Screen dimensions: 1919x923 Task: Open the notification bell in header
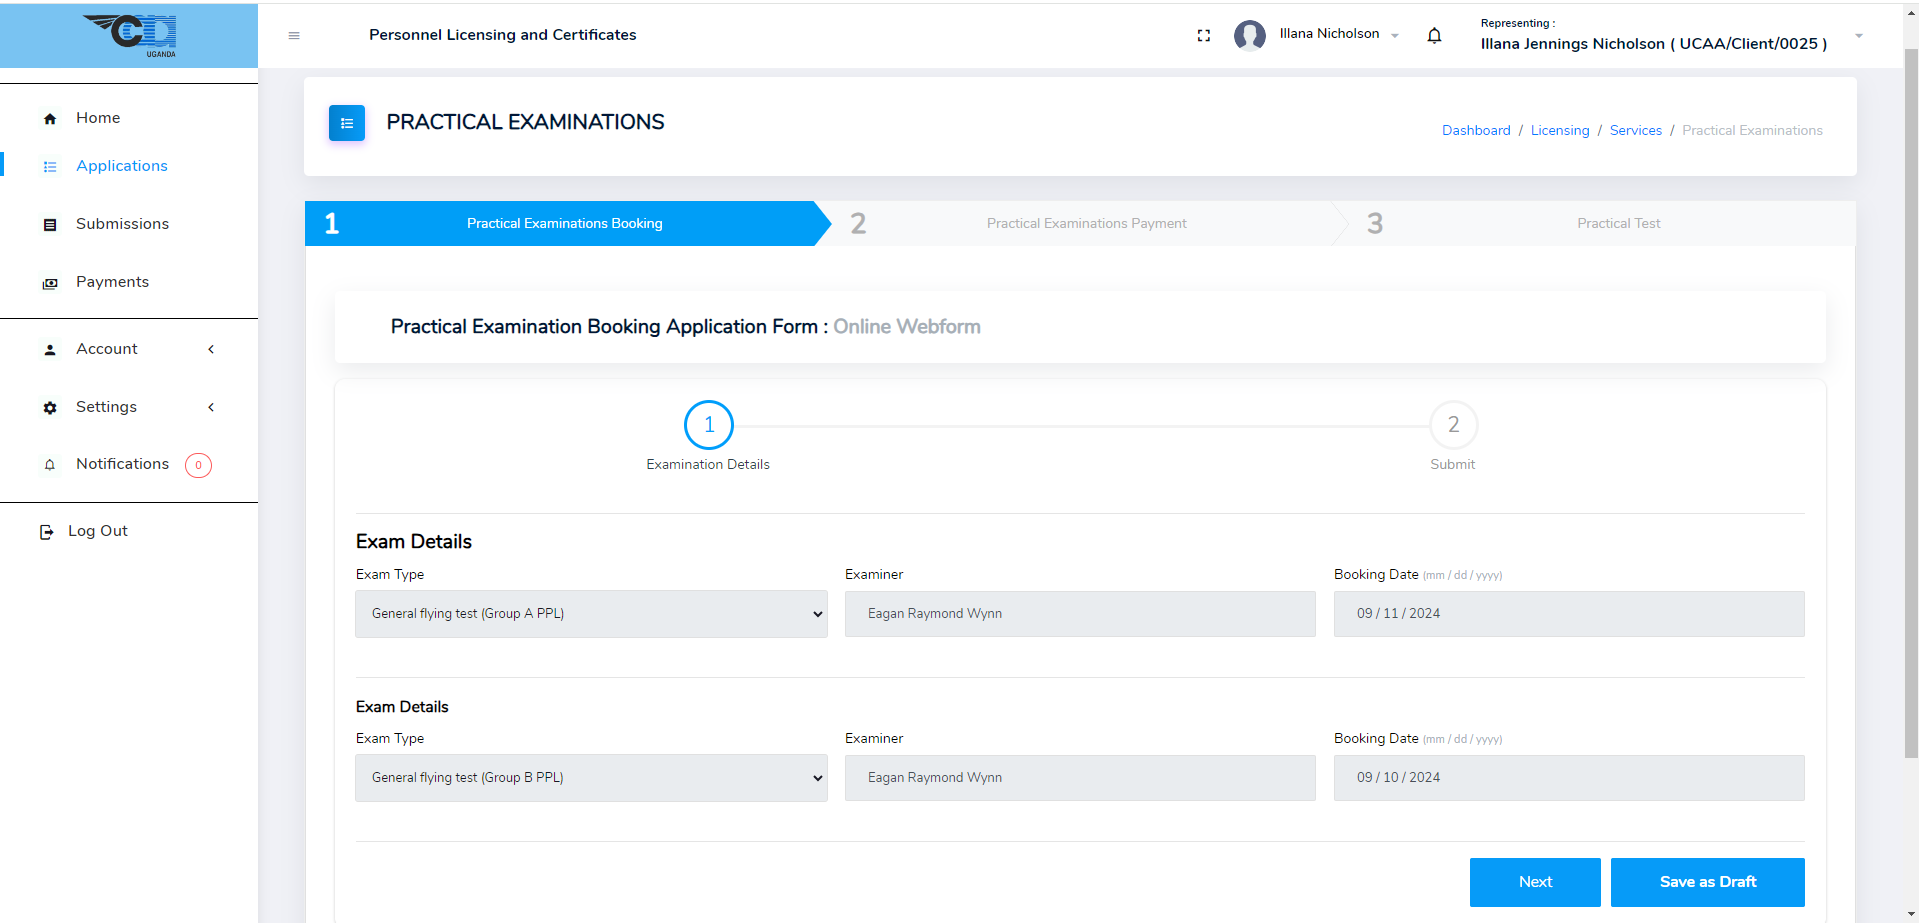pos(1434,36)
